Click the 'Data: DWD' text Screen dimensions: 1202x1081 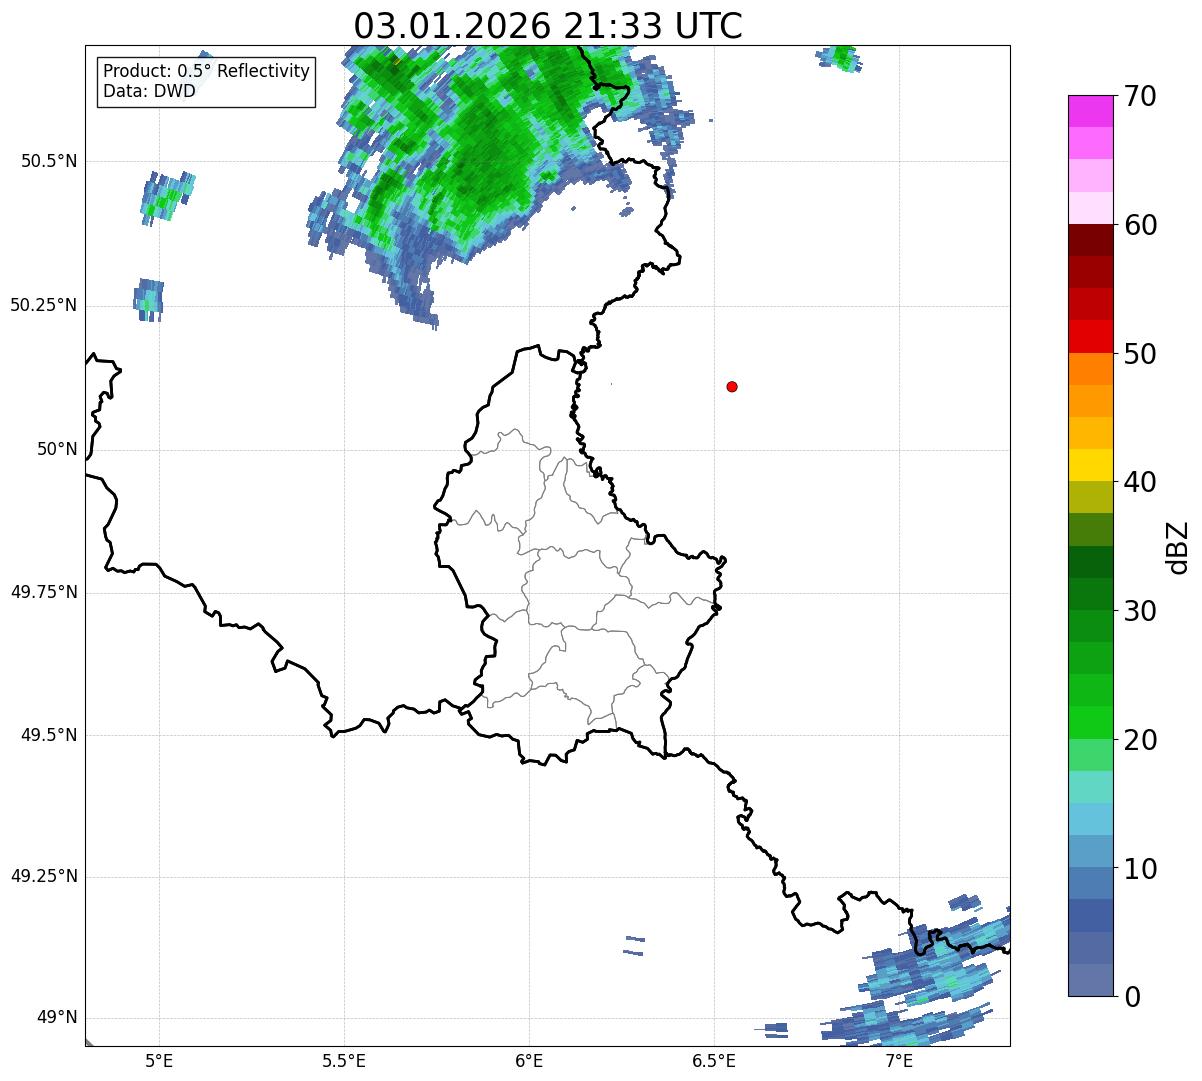pyautogui.click(x=149, y=92)
